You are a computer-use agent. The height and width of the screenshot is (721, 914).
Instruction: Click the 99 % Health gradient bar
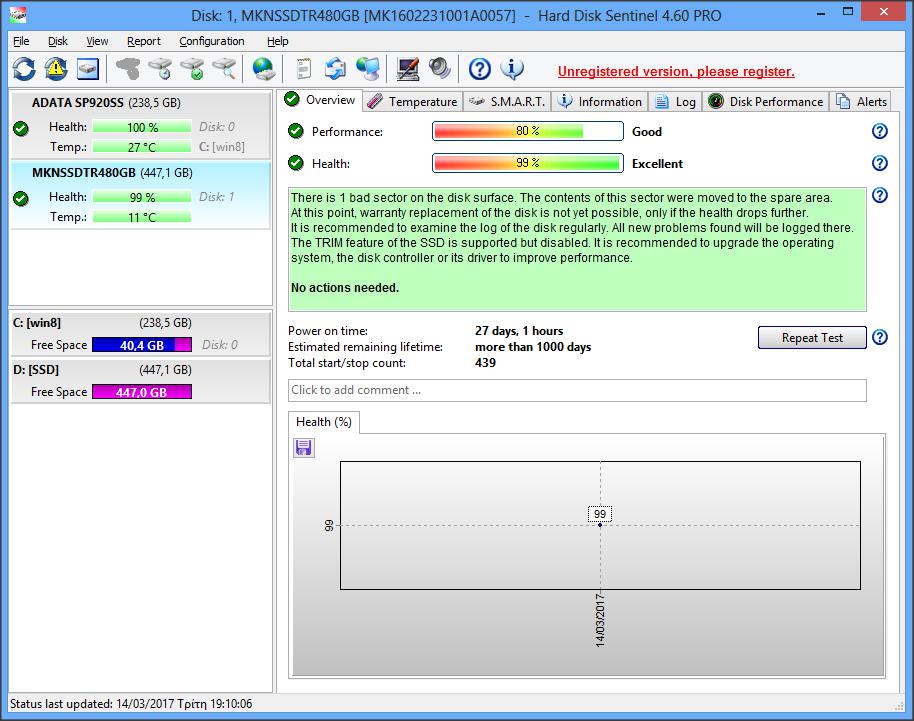(x=528, y=163)
